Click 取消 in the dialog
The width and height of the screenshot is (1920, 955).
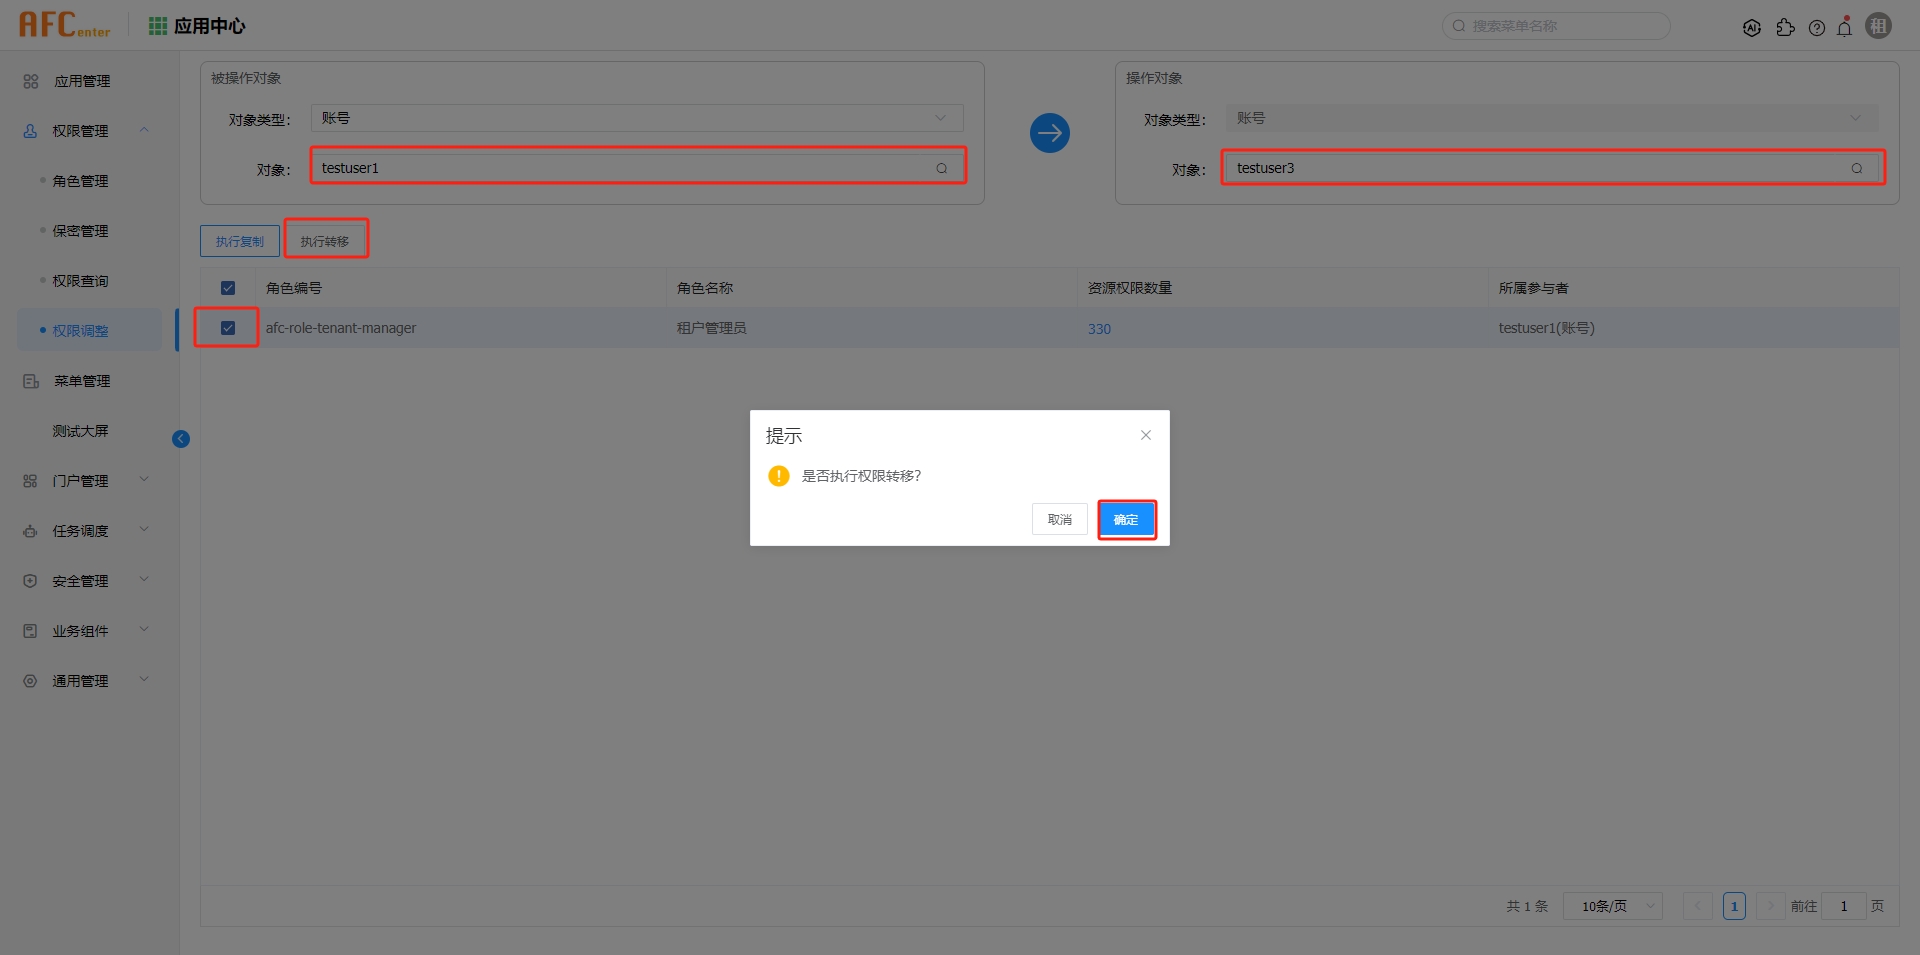click(x=1059, y=520)
